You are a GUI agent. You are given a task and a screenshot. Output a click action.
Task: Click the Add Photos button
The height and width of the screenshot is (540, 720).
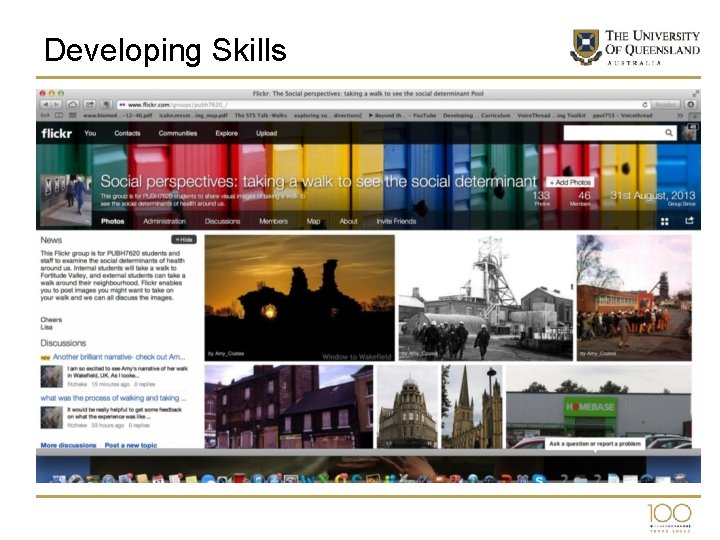pyautogui.click(x=570, y=182)
